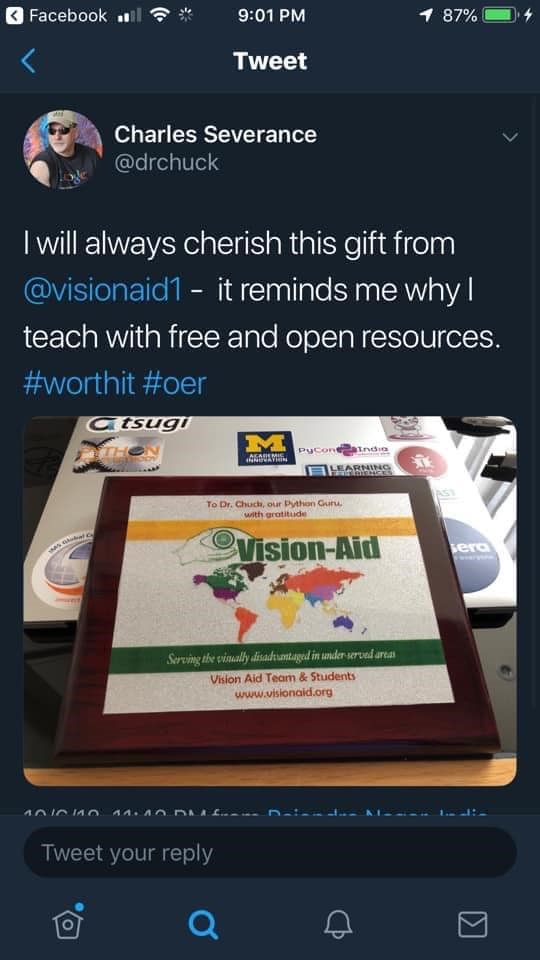Tap the @drchuck handle

click(167, 162)
